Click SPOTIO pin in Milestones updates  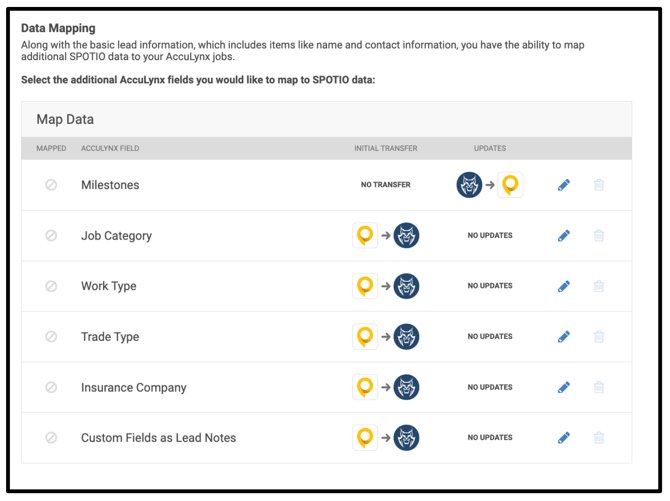pos(510,185)
